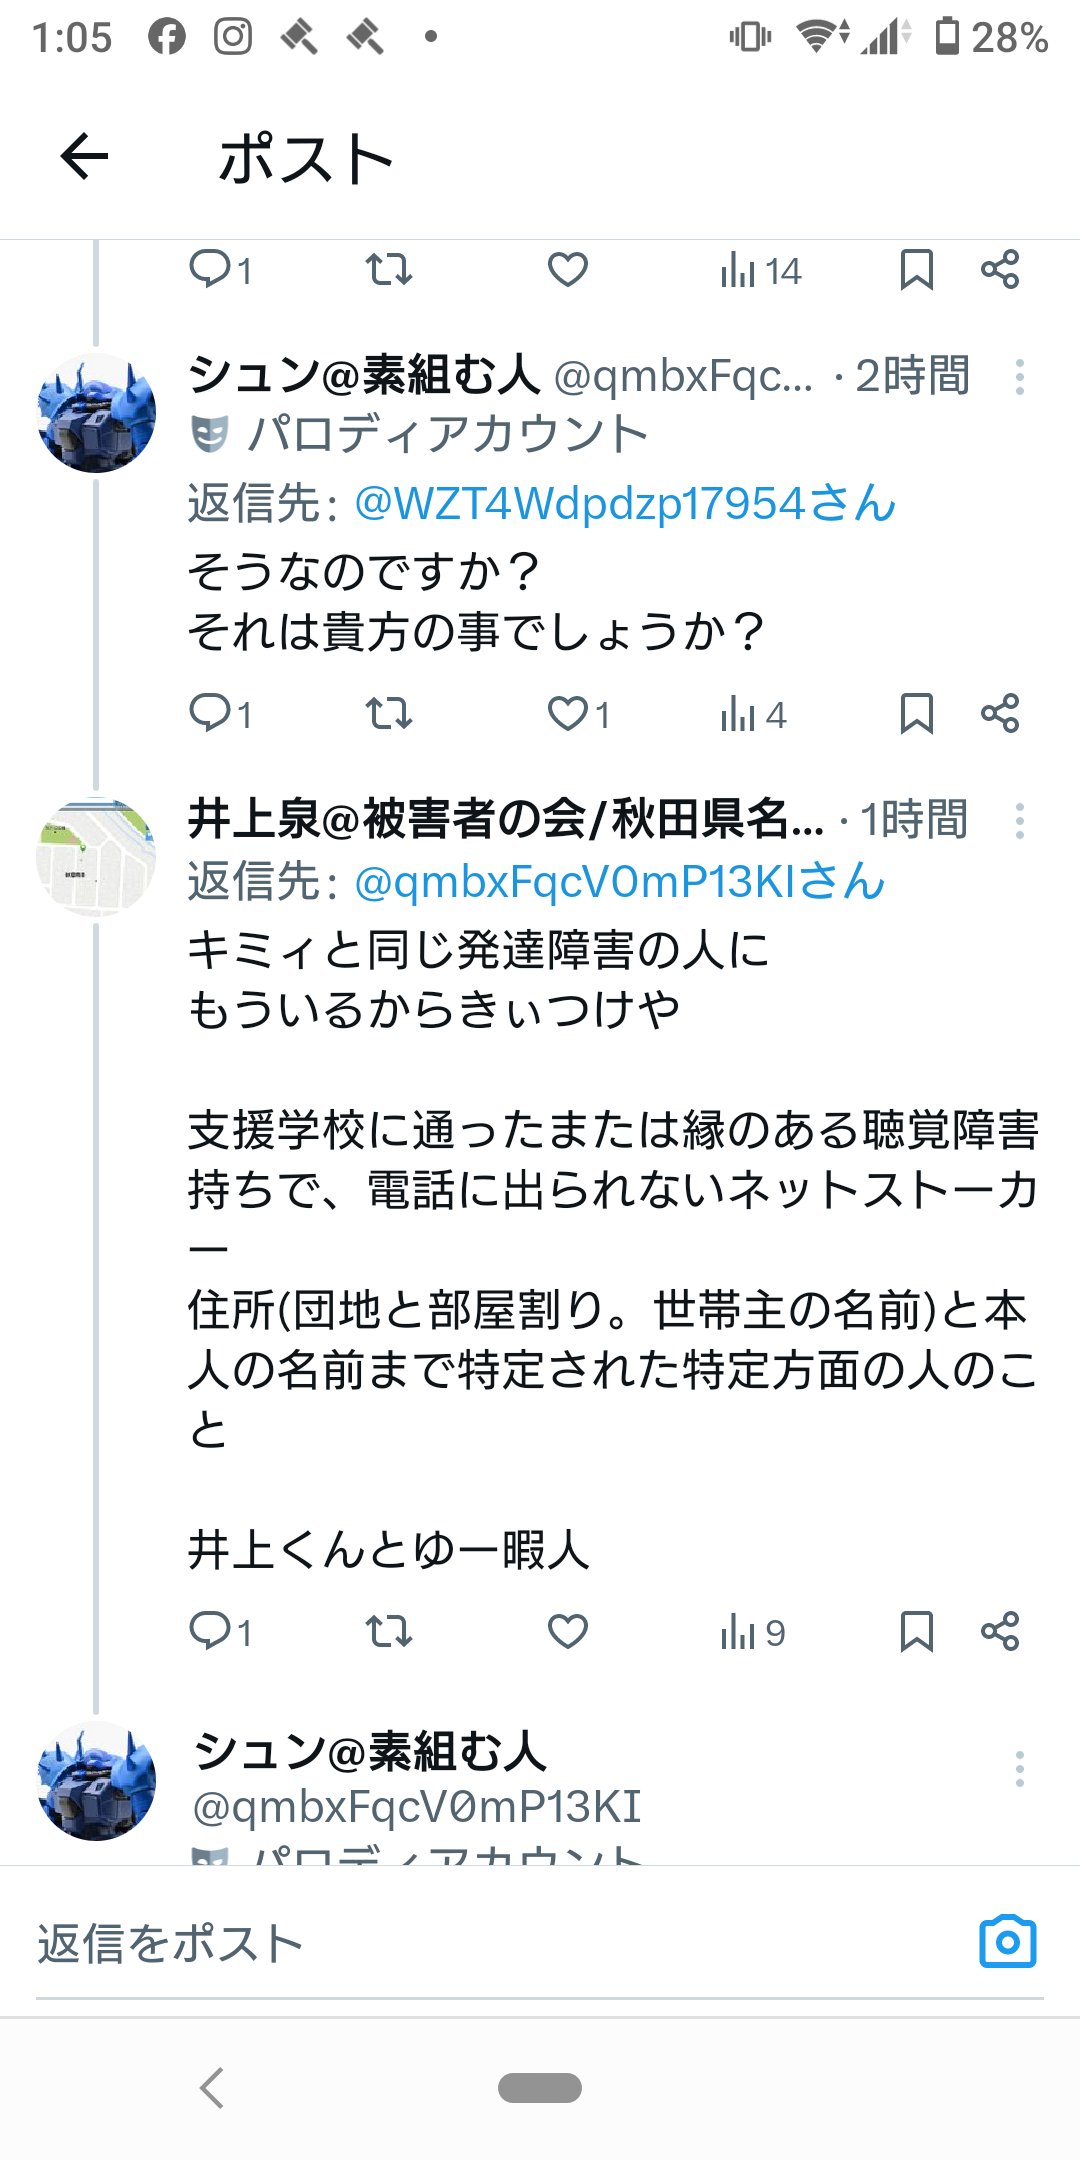Repost 井上泉's post with 9 views
1080x2160 pixels.
click(x=388, y=1632)
